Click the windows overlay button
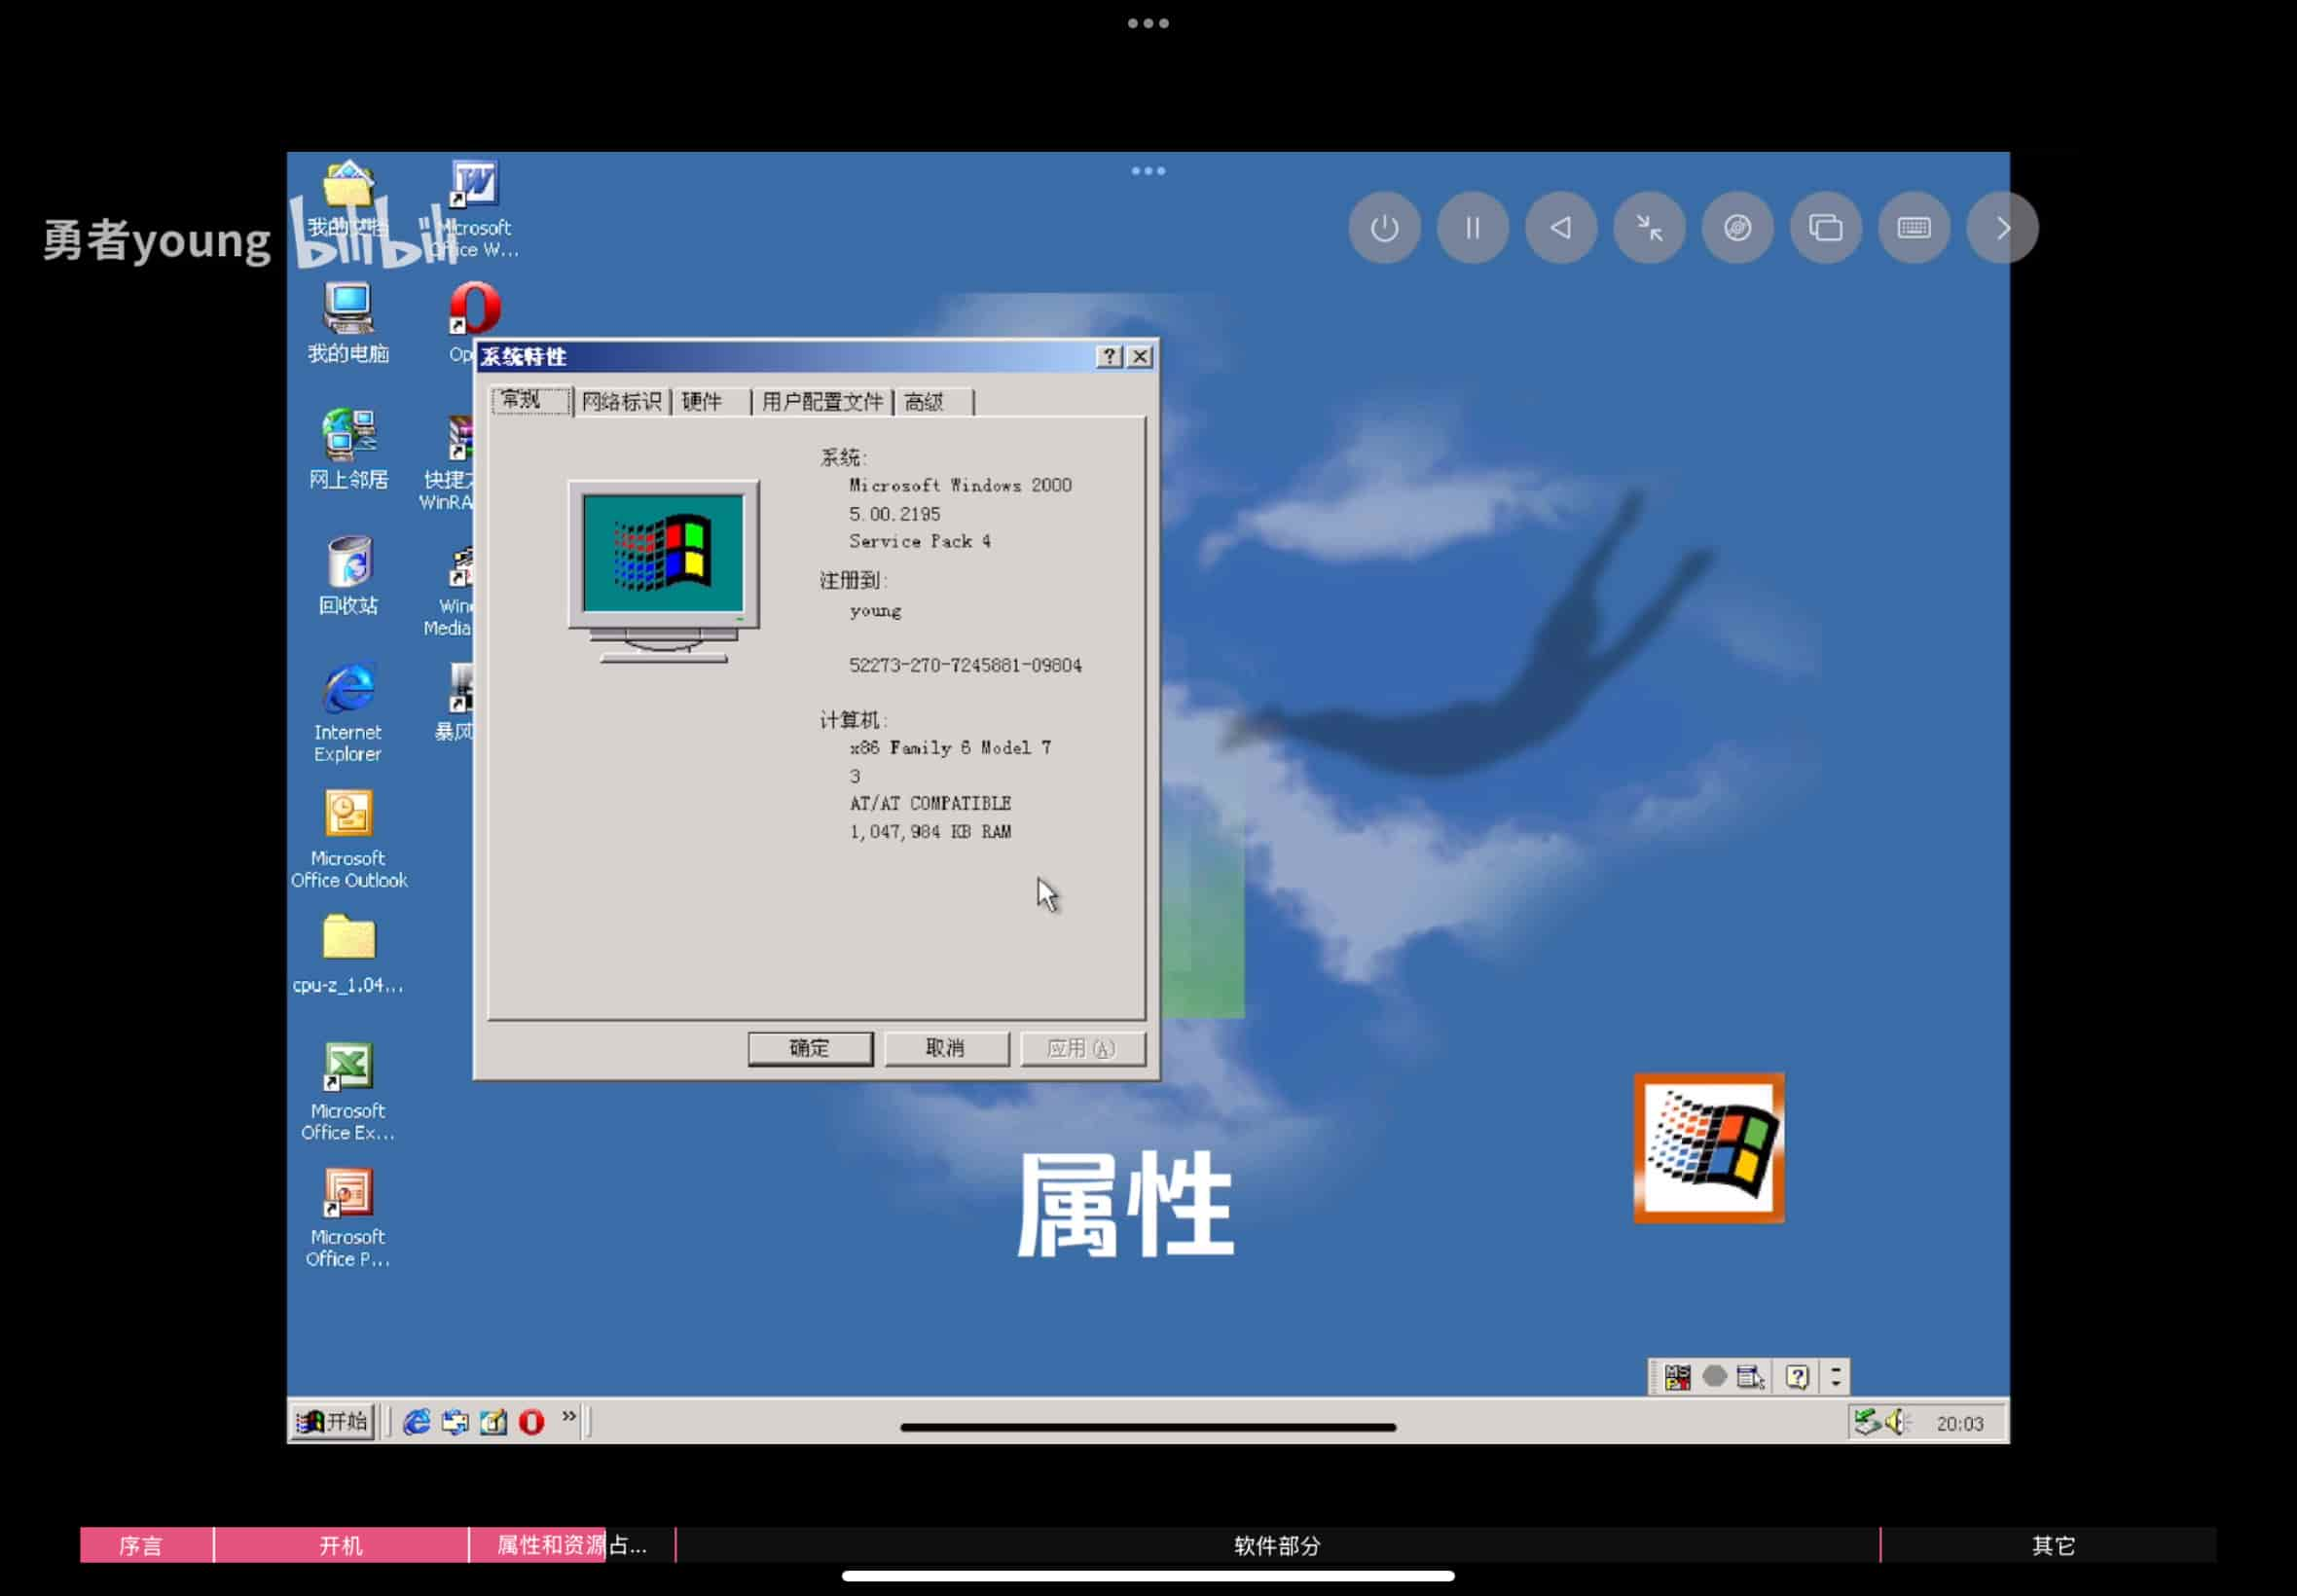 pyautogui.click(x=1826, y=228)
